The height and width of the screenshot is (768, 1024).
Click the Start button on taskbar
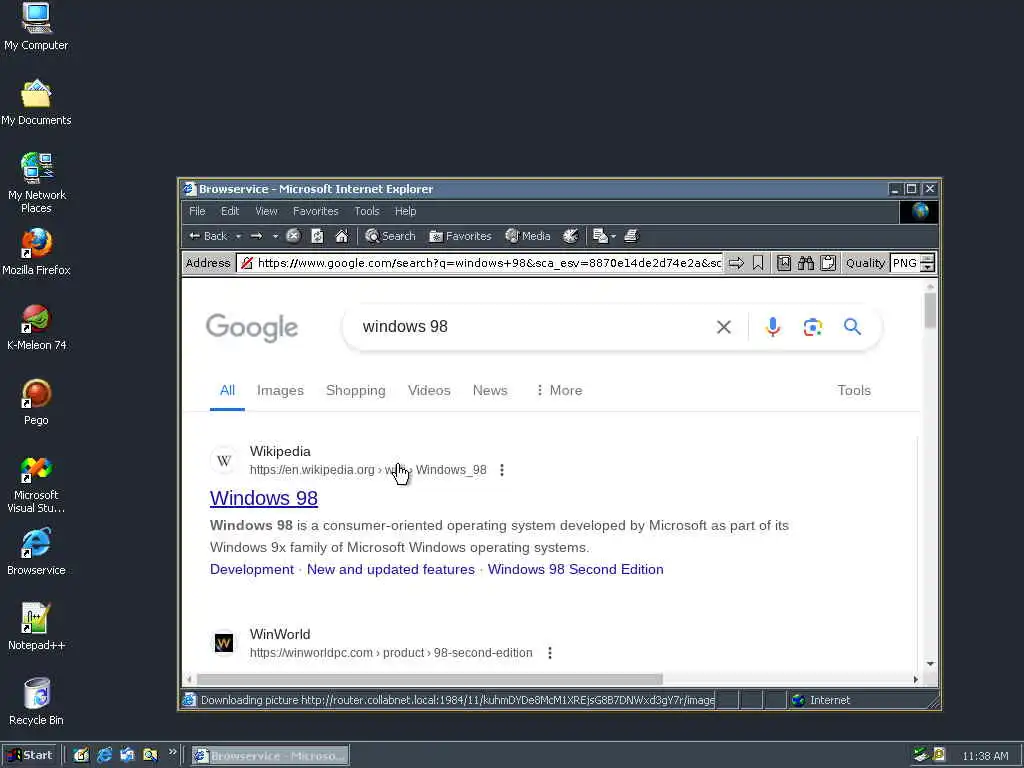click(30, 756)
